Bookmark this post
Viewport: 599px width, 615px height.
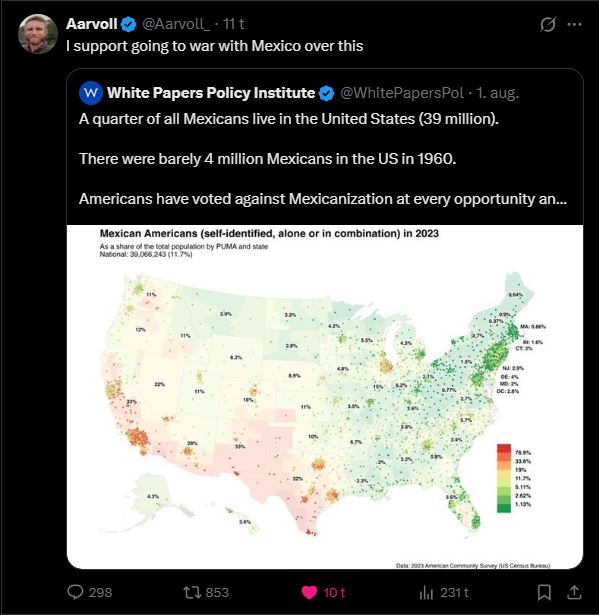[544, 592]
